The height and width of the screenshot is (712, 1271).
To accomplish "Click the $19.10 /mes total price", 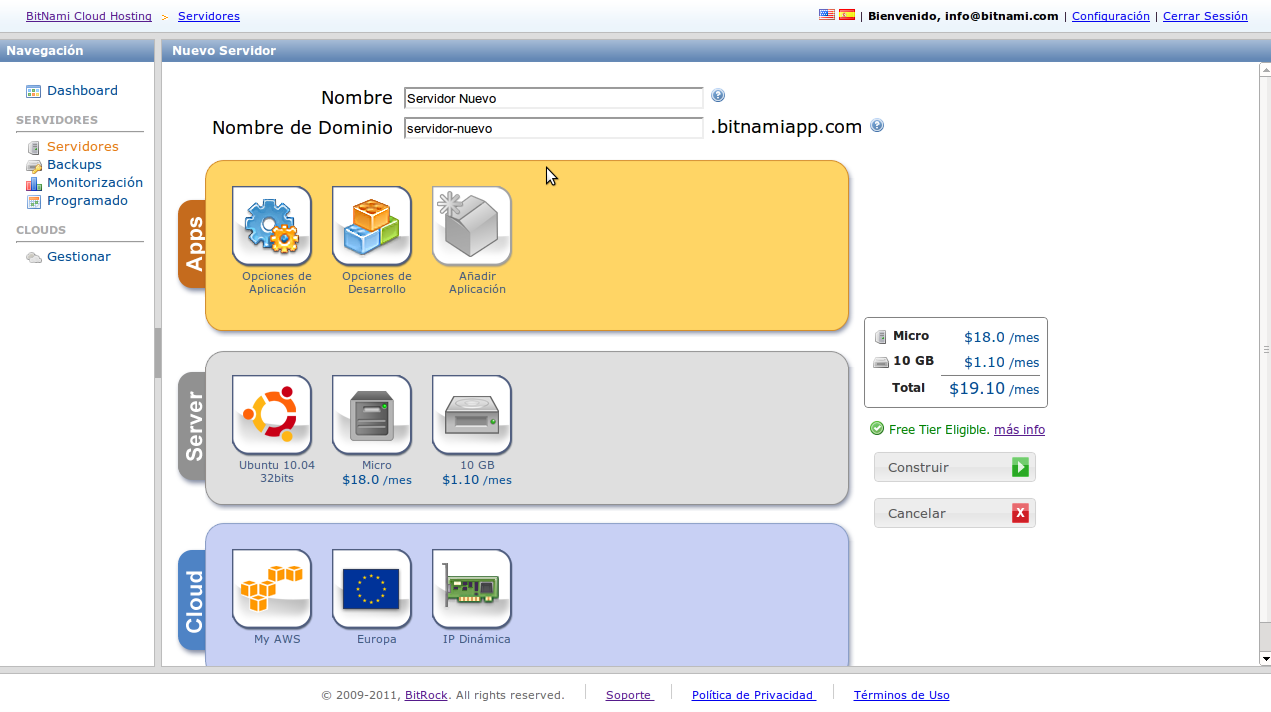I will [994, 389].
